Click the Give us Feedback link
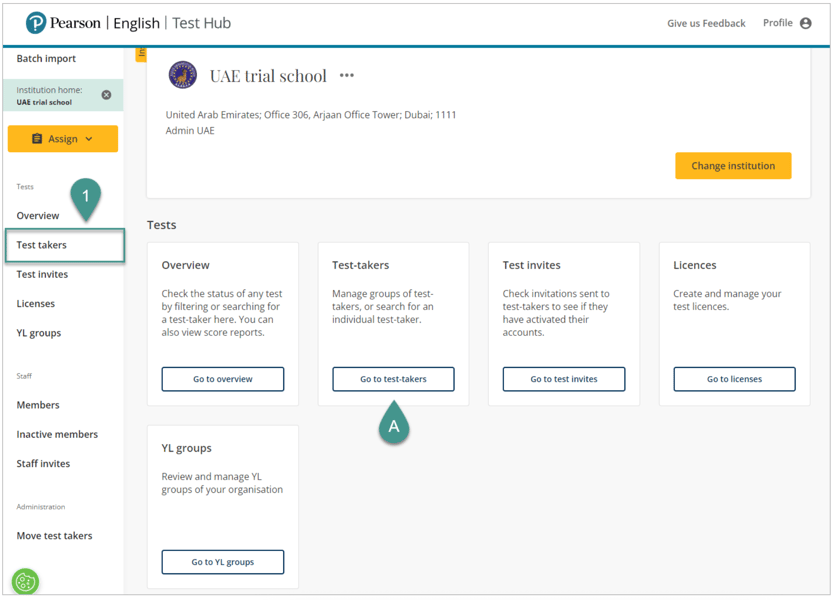832x600 pixels. 706,23
